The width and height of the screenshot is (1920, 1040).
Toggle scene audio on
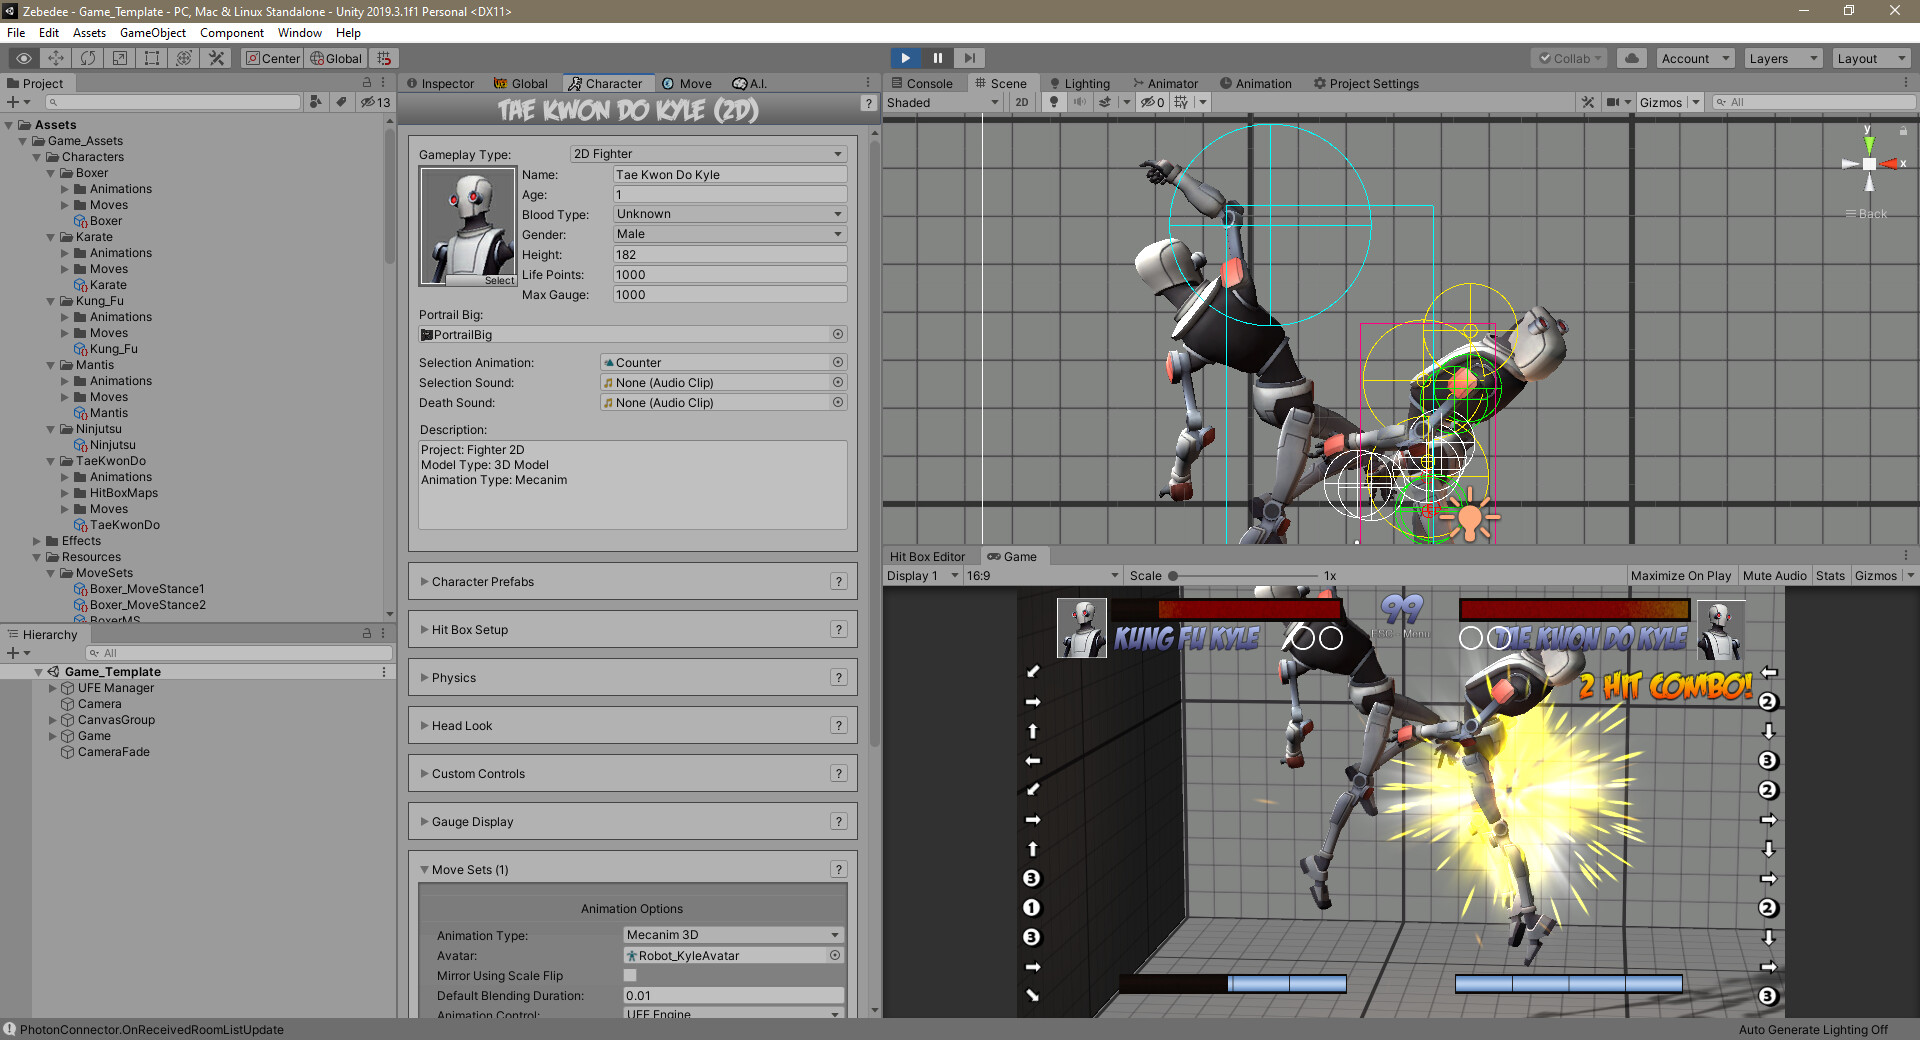(x=1079, y=102)
